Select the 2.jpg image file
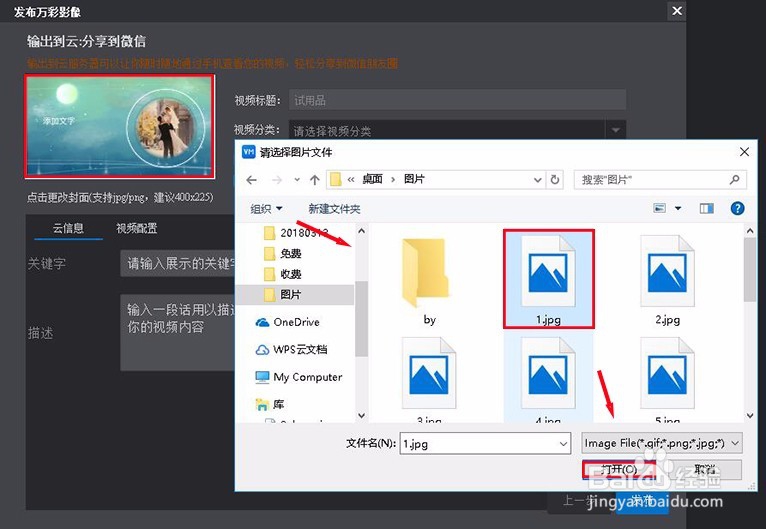 pos(667,281)
